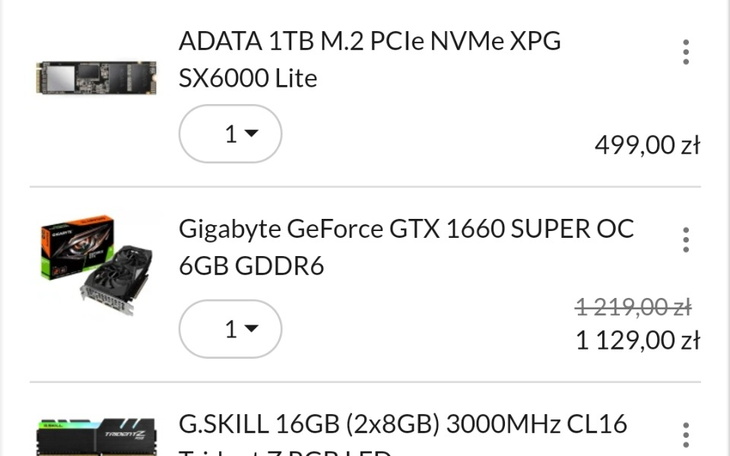The height and width of the screenshot is (456, 730).
Task: Click the ADATA SSD product image
Action: pos(96,78)
